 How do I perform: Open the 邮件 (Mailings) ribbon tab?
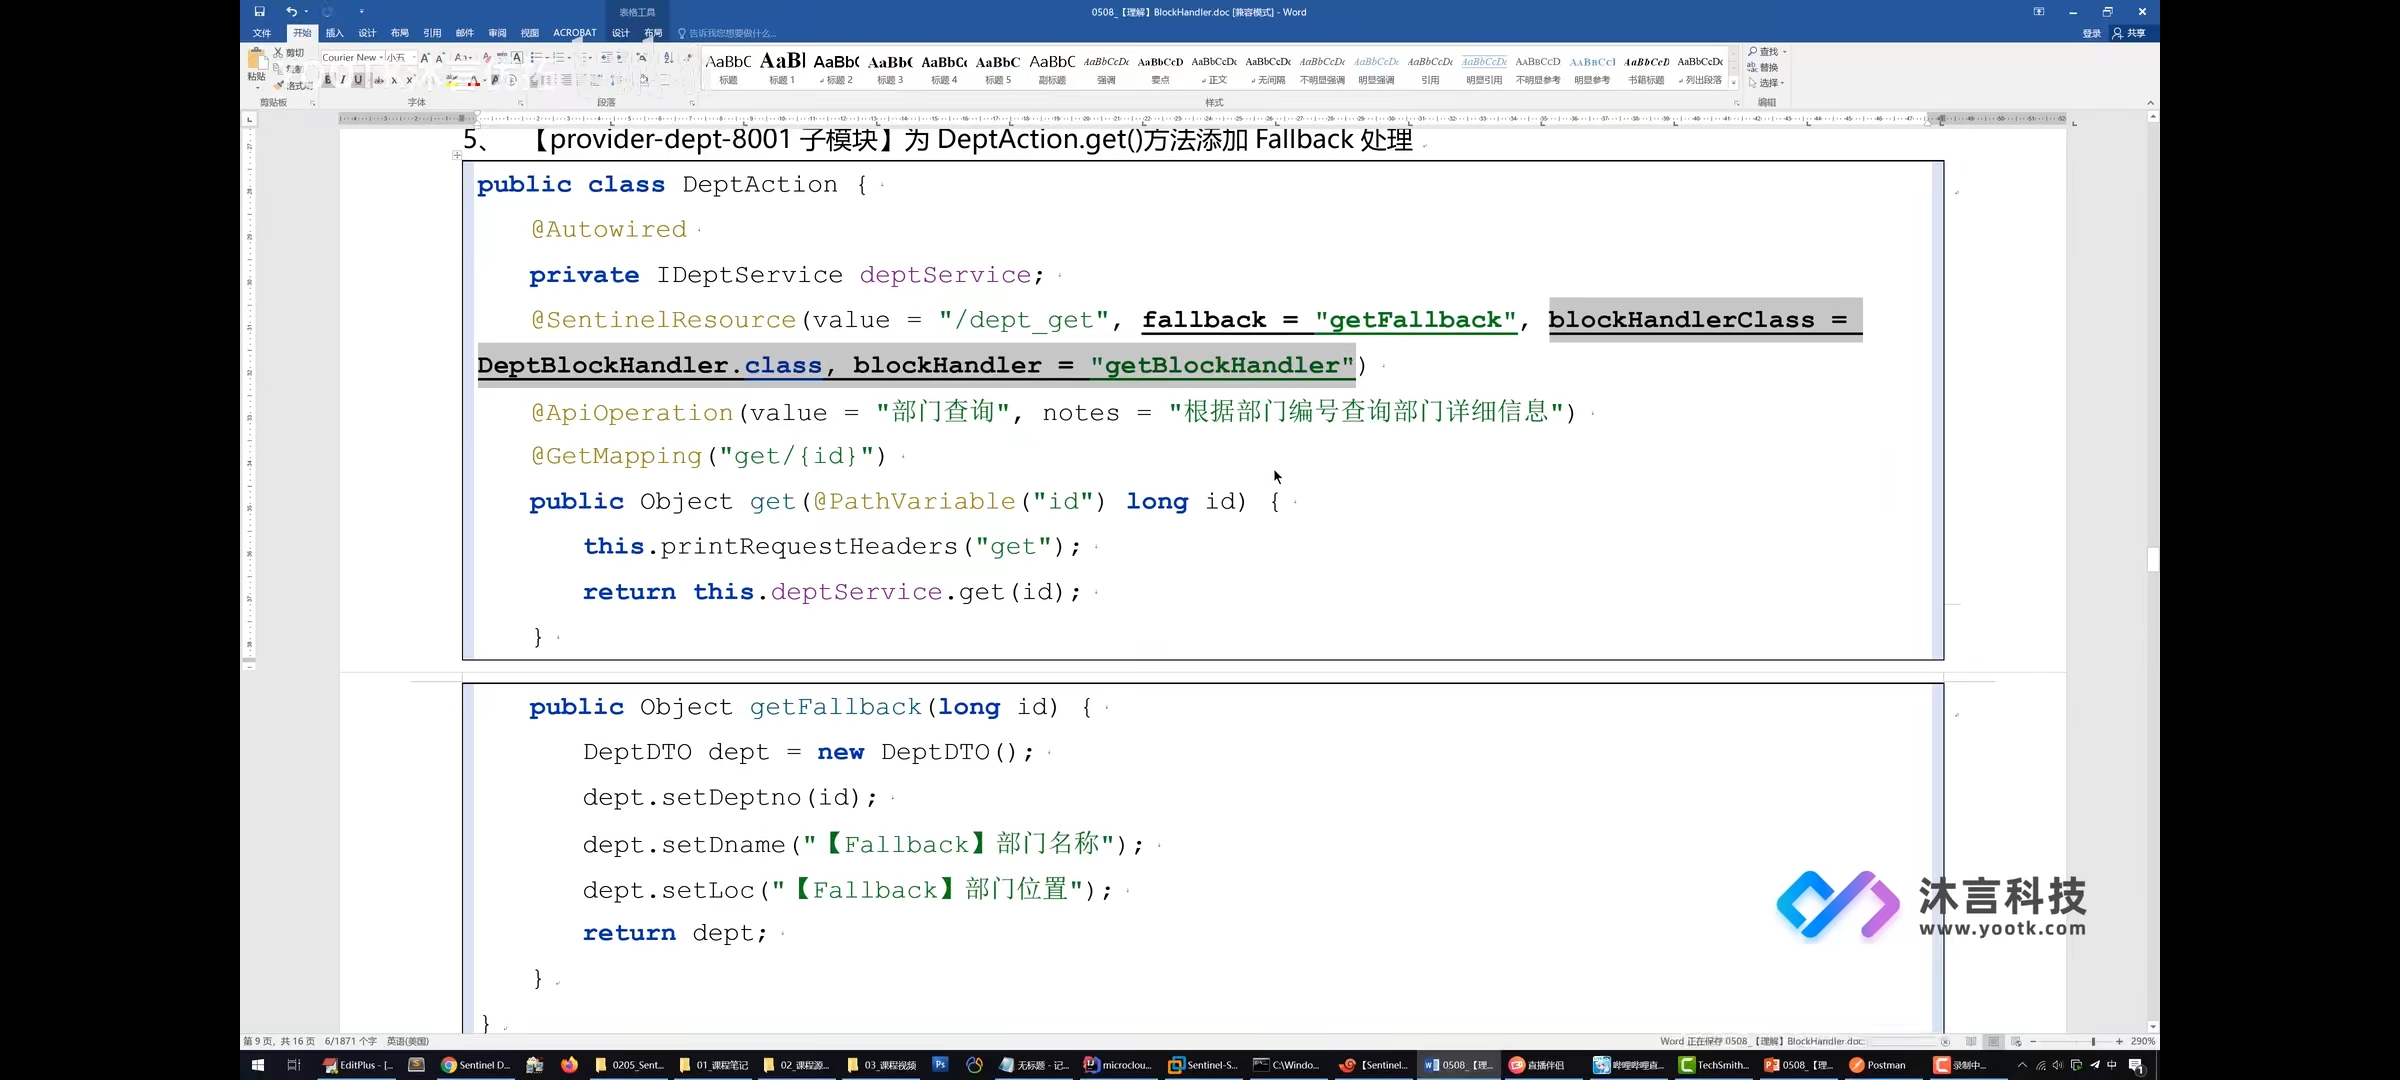pyautogui.click(x=464, y=33)
